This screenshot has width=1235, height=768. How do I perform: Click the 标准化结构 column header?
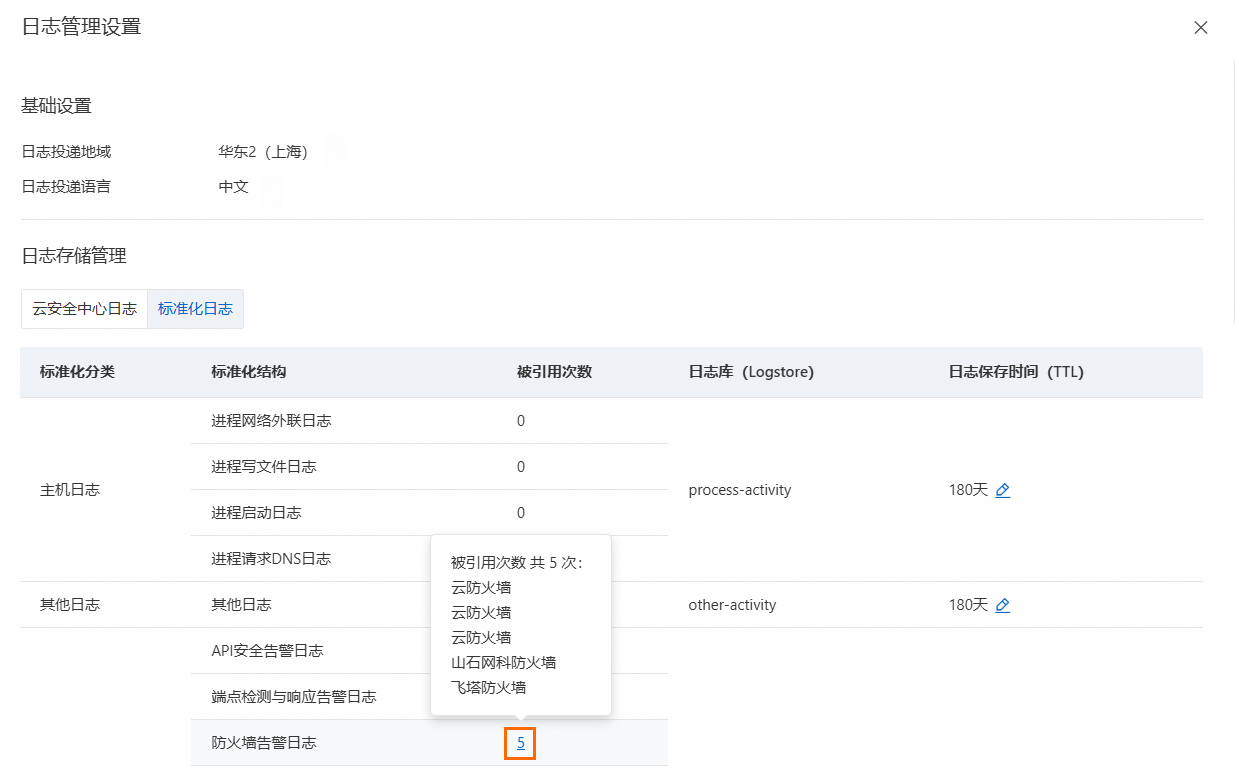point(249,372)
